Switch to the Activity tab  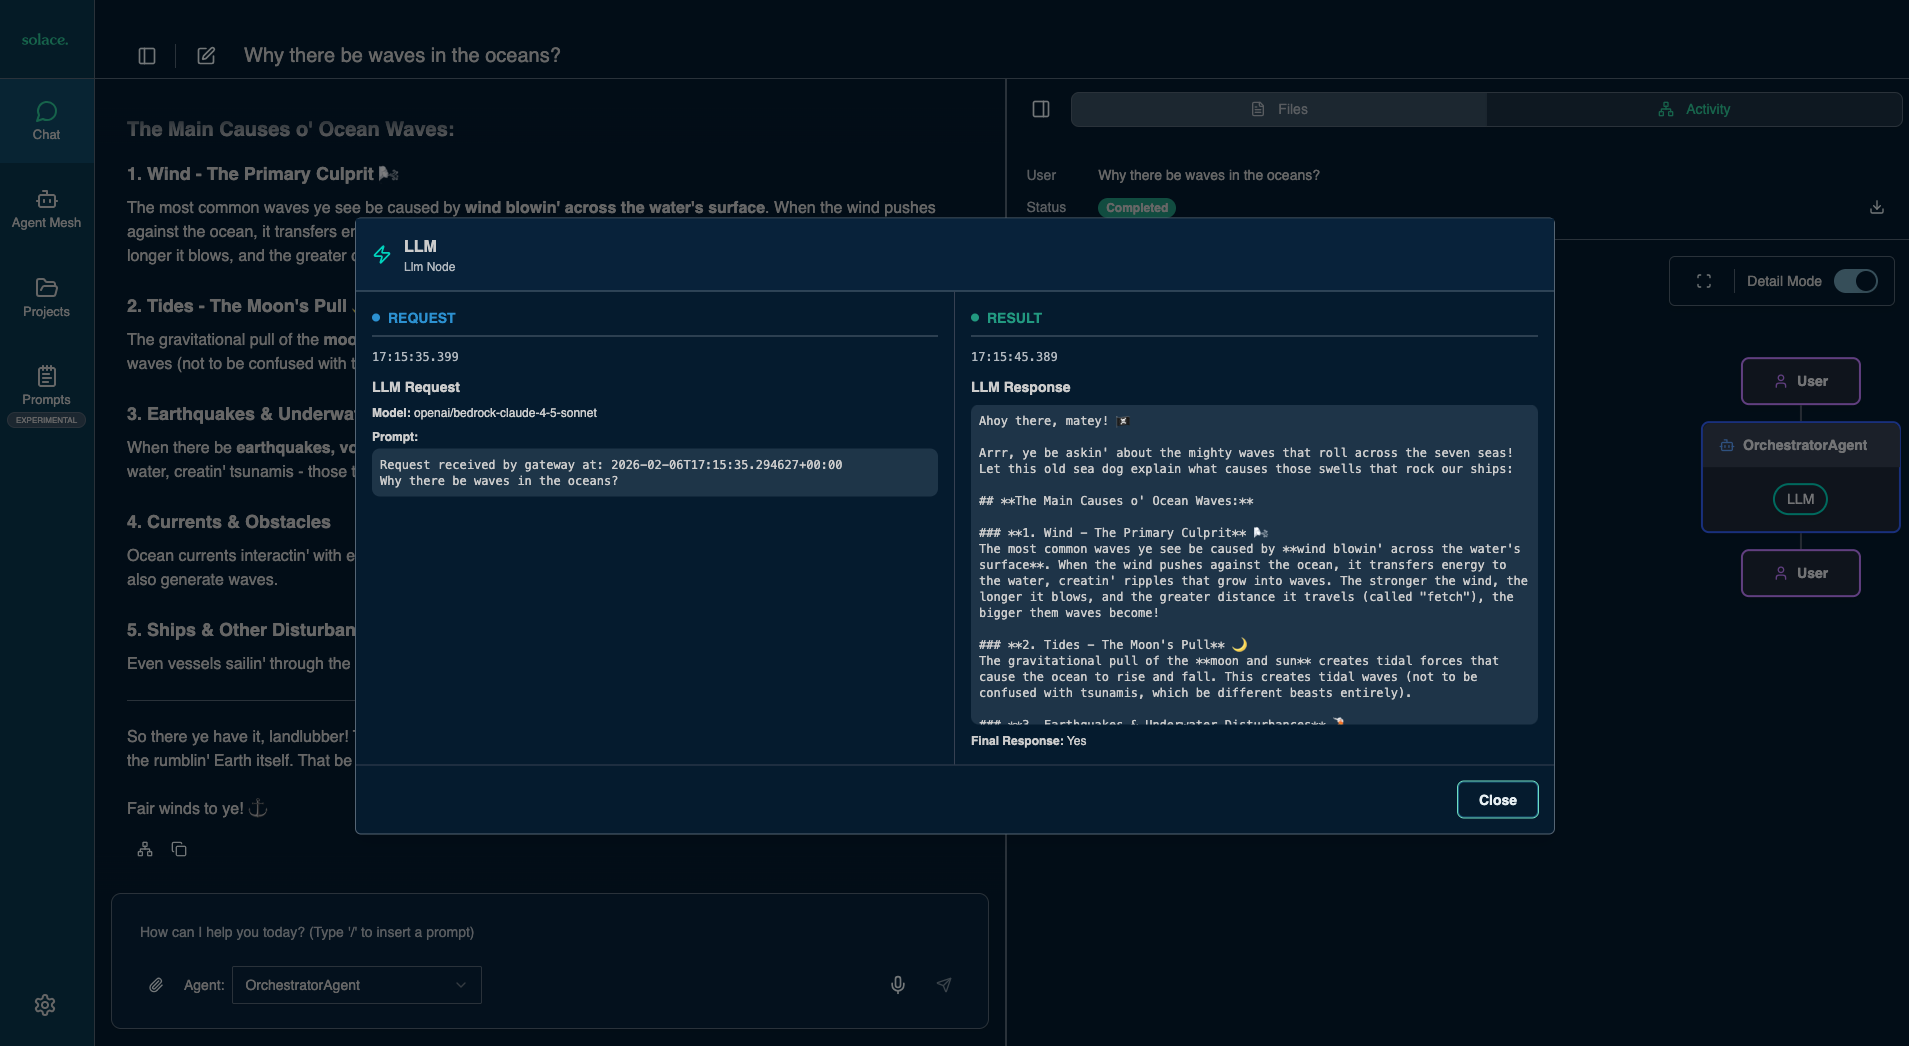pos(1695,108)
